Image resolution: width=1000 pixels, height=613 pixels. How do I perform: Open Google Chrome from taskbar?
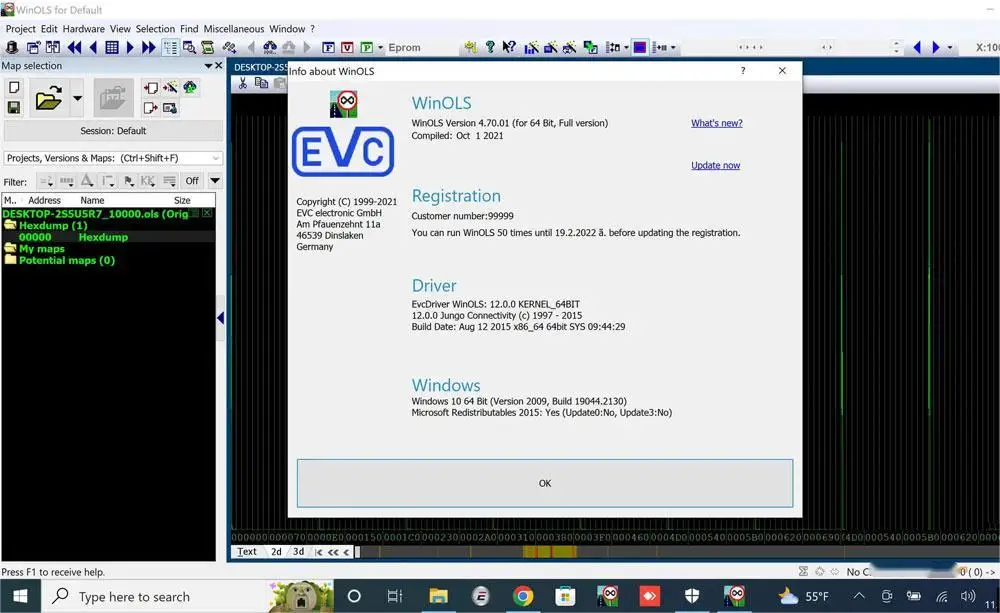click(523, 596)
